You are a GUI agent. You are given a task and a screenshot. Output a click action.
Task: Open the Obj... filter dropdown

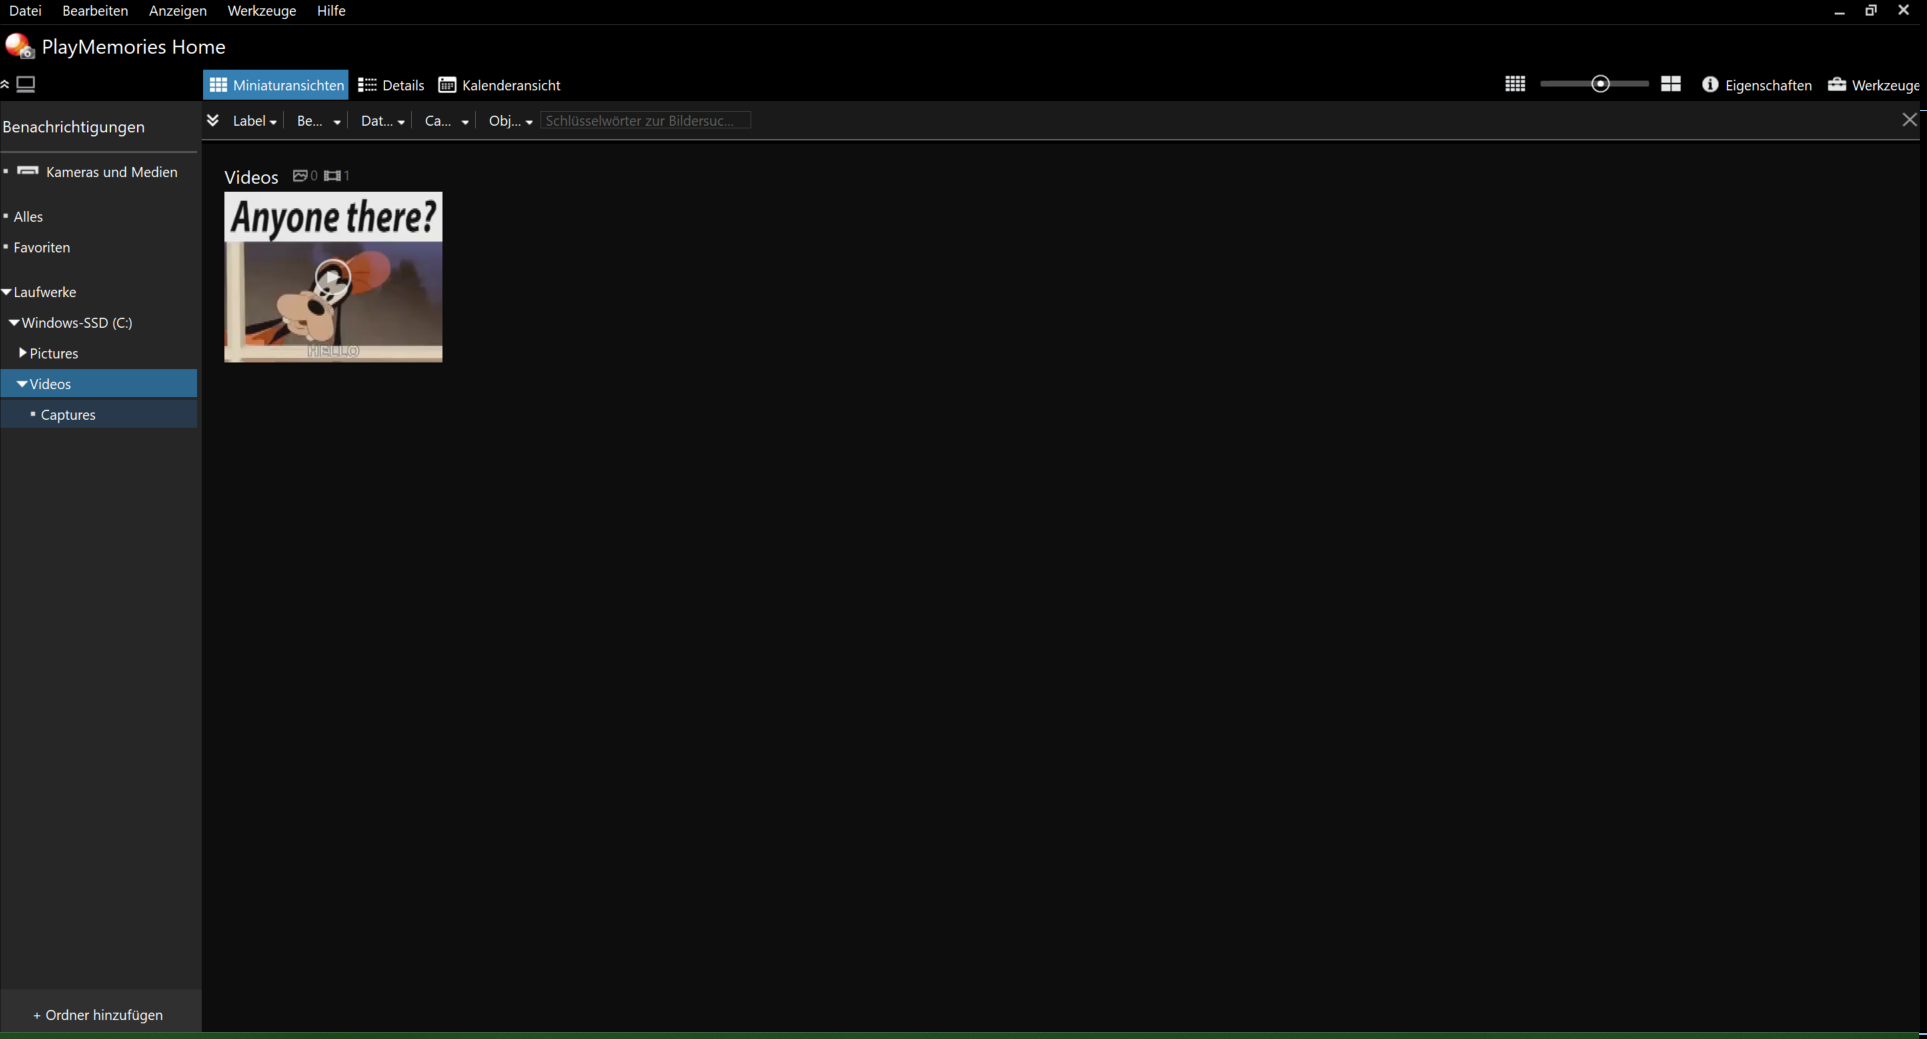510,121
